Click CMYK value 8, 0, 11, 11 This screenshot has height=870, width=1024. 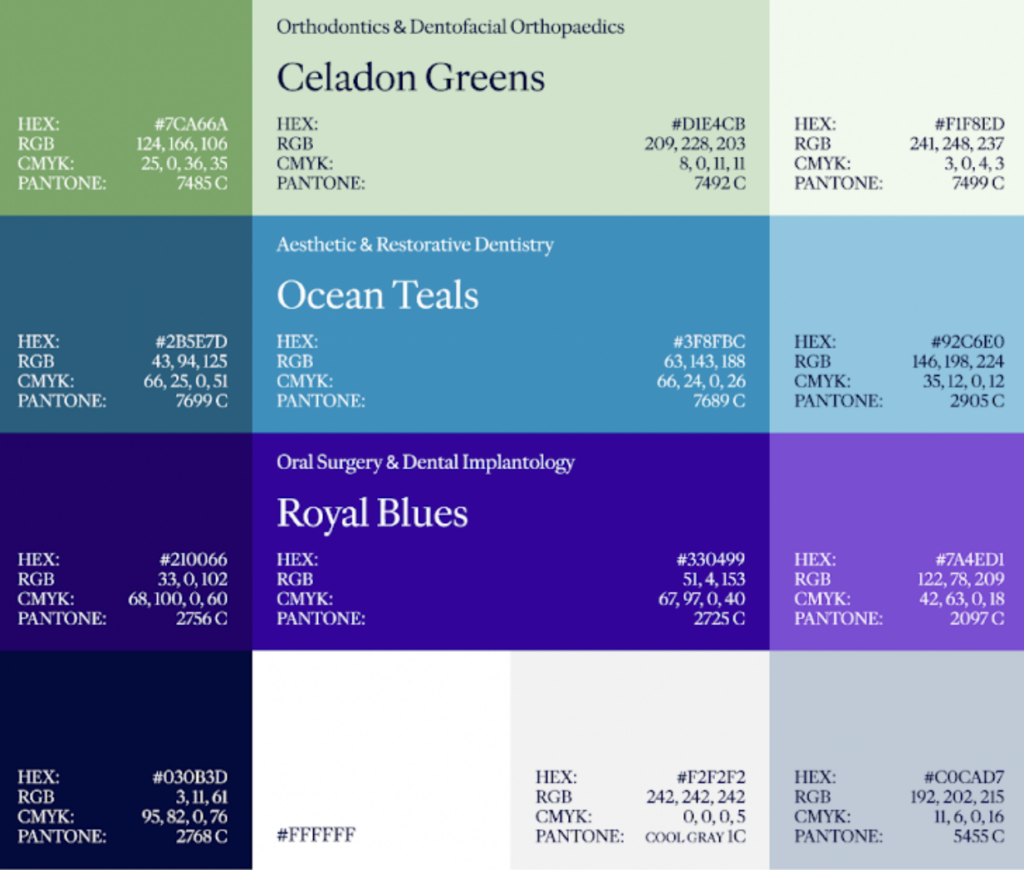click(x=712, y=163)
